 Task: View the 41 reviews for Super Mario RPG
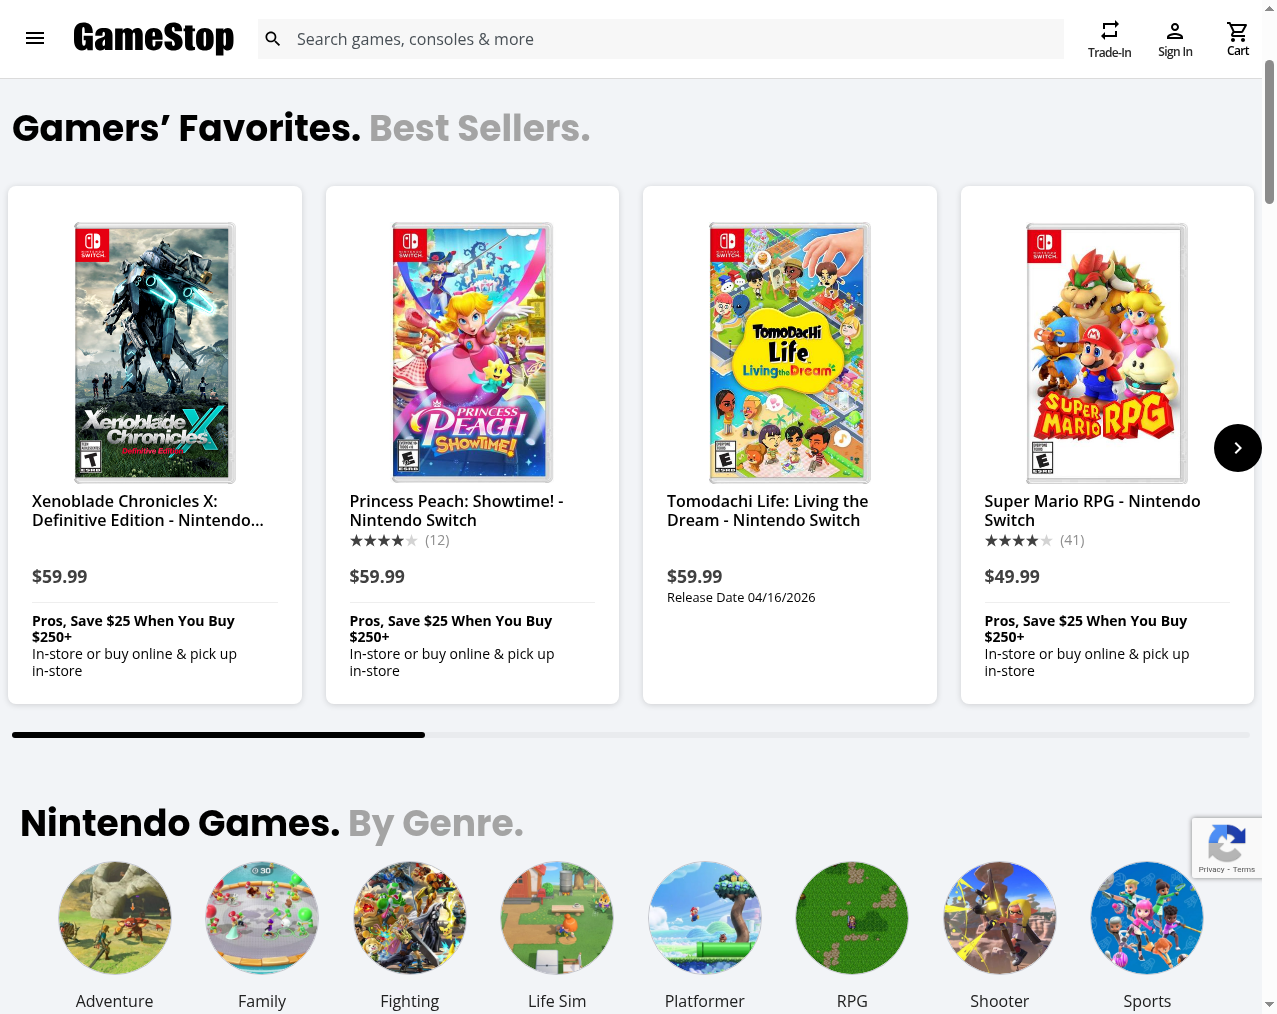tap(1071, 540)
